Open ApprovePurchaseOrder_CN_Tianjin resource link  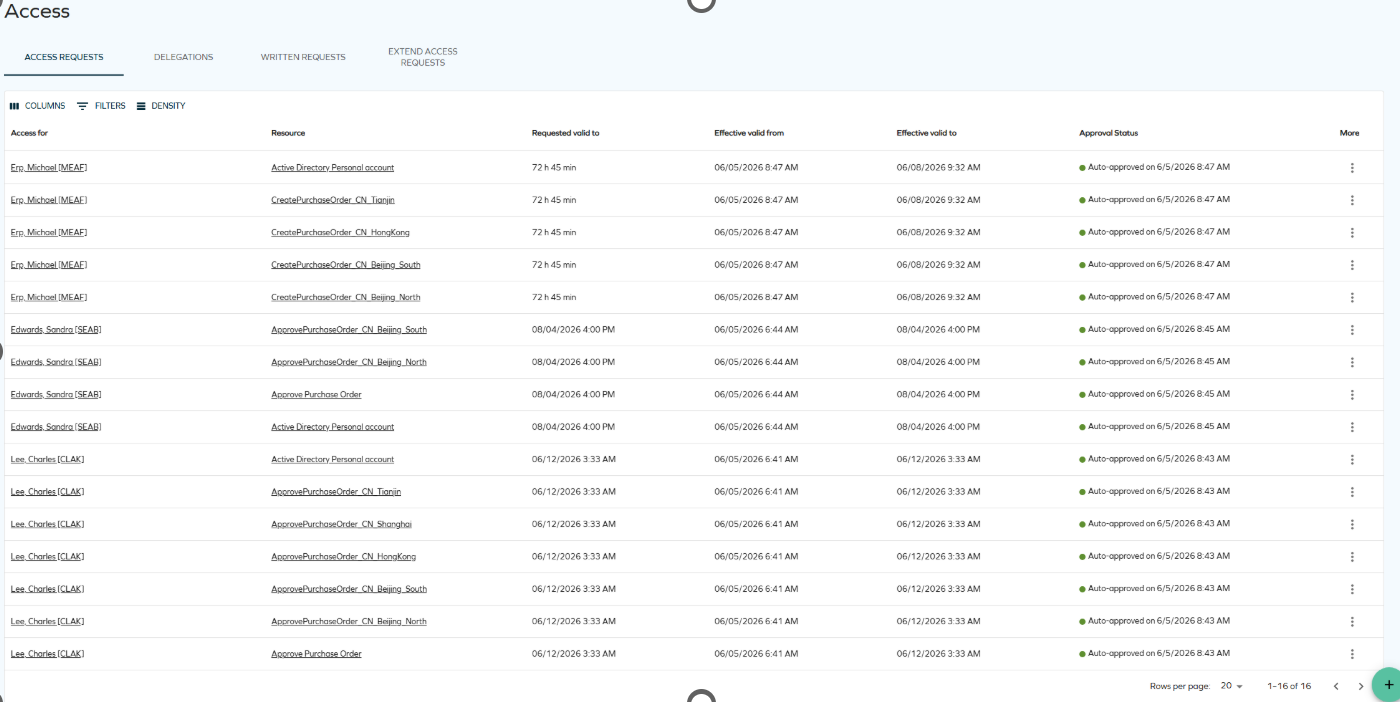(336, 492)
